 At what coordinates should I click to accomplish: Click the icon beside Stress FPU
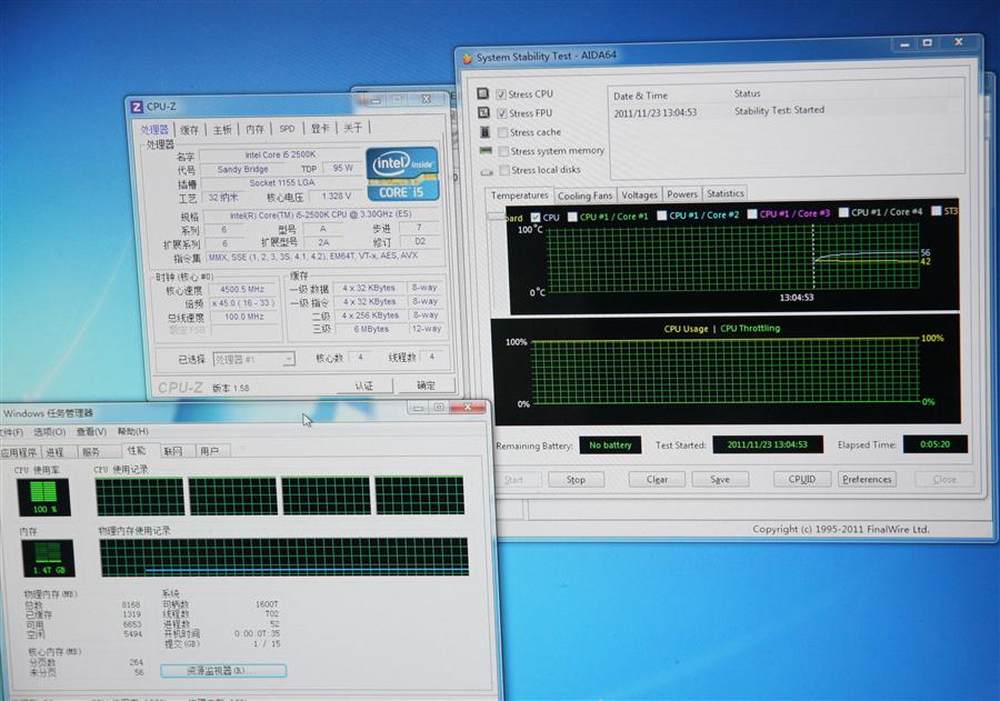tap(483, 113)
